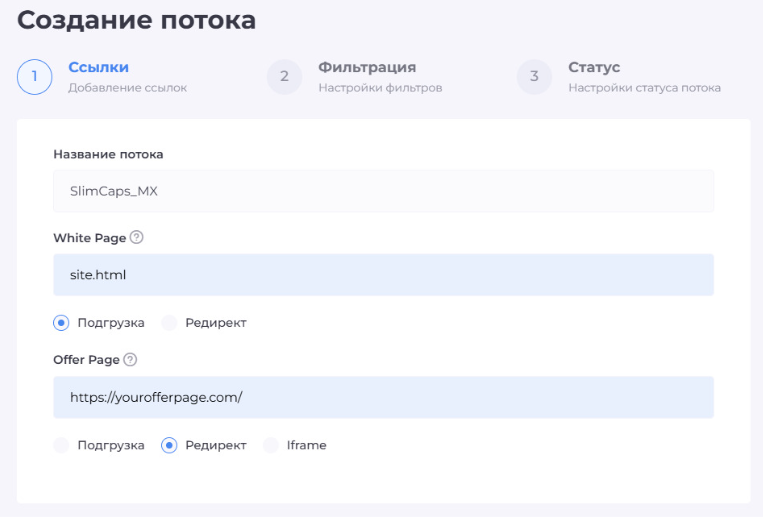Click the step 2 circle number icon
The height and width of the screenshot is (520, 763).
pyautogui.click(x=284, y=77)
